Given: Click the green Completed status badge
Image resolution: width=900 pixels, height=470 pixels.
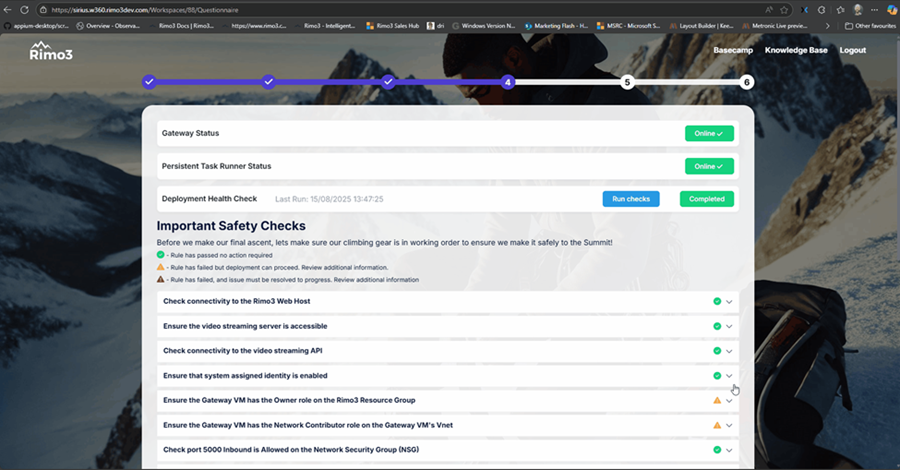Looking at the screenshot, I should (x=706, y=199).
